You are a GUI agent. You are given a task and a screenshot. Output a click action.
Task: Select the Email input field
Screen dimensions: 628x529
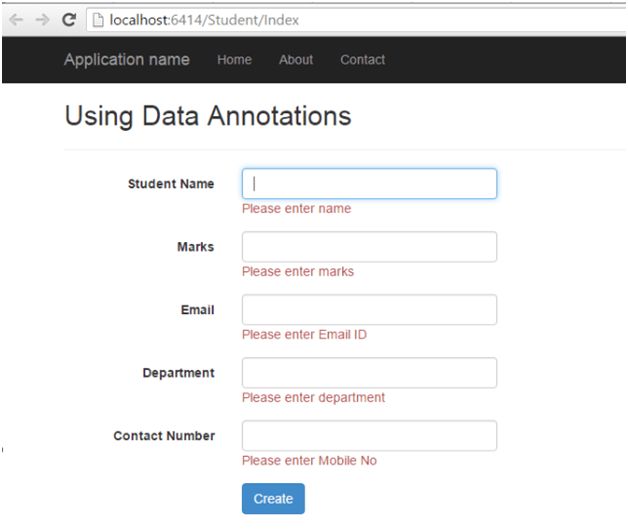(369, 310)
